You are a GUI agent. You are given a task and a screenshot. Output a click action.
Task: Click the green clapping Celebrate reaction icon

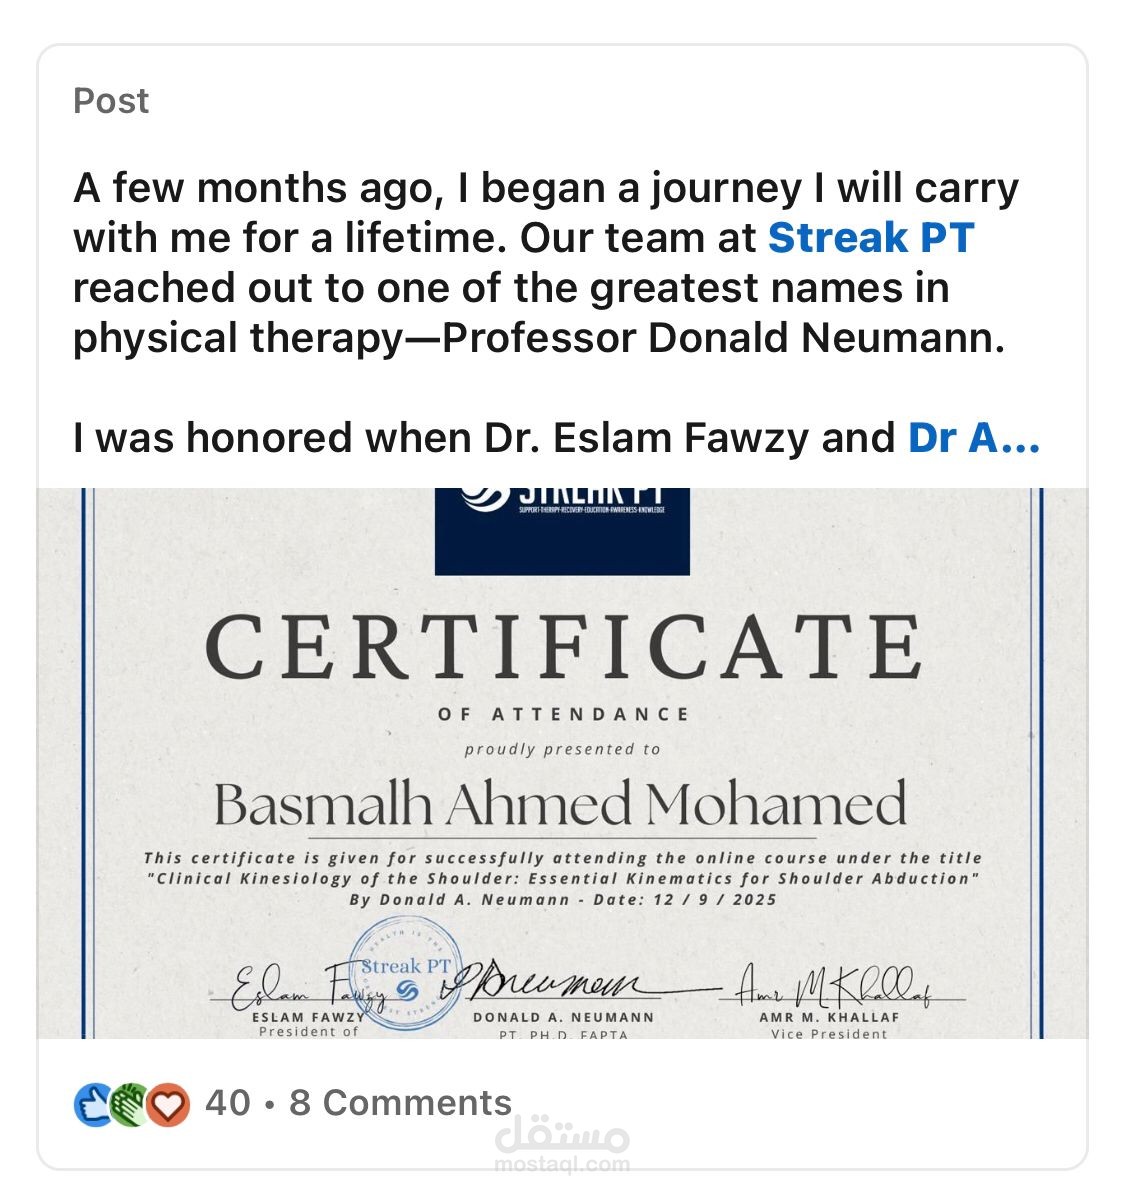(x=130, y=1104)
